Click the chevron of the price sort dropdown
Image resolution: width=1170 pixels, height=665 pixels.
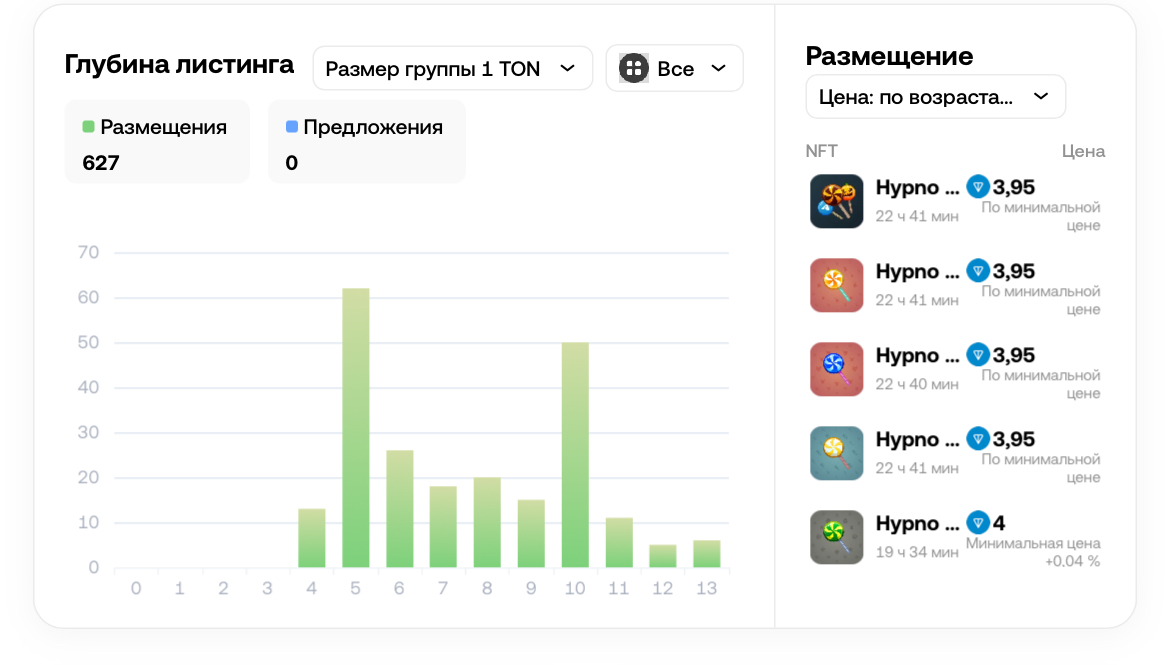point(1041,96)
